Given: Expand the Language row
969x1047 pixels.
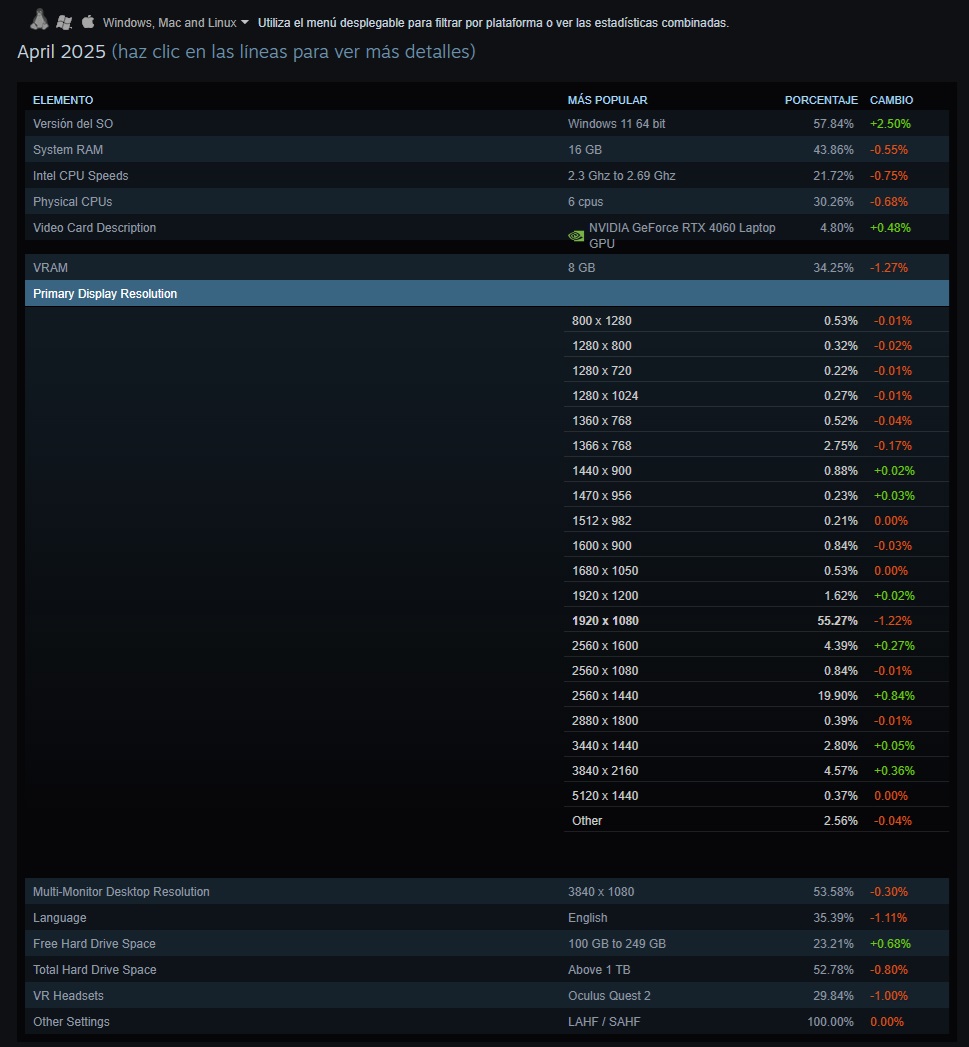Looking at the screenshot, I should pyautogui.click(x=59, y=918).
